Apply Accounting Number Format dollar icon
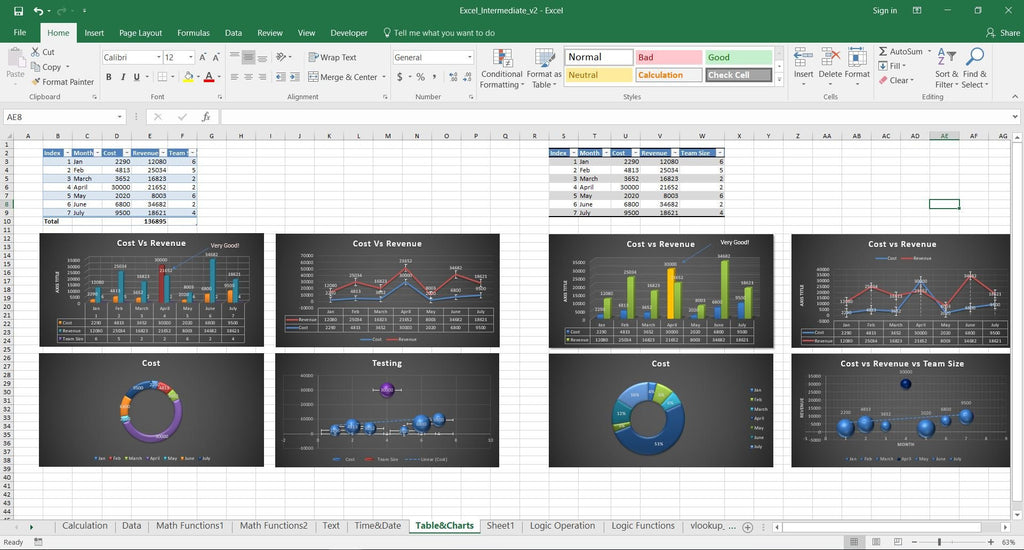1024x550 pixels. click(400, 77)
